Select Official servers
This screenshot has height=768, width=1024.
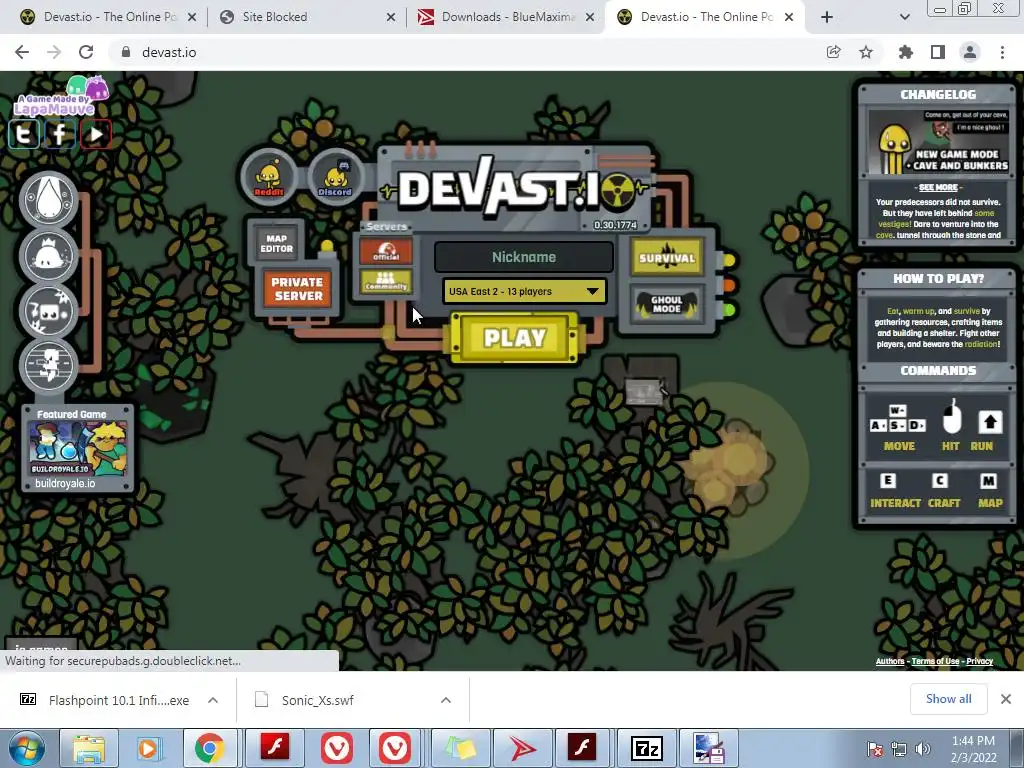386,251
